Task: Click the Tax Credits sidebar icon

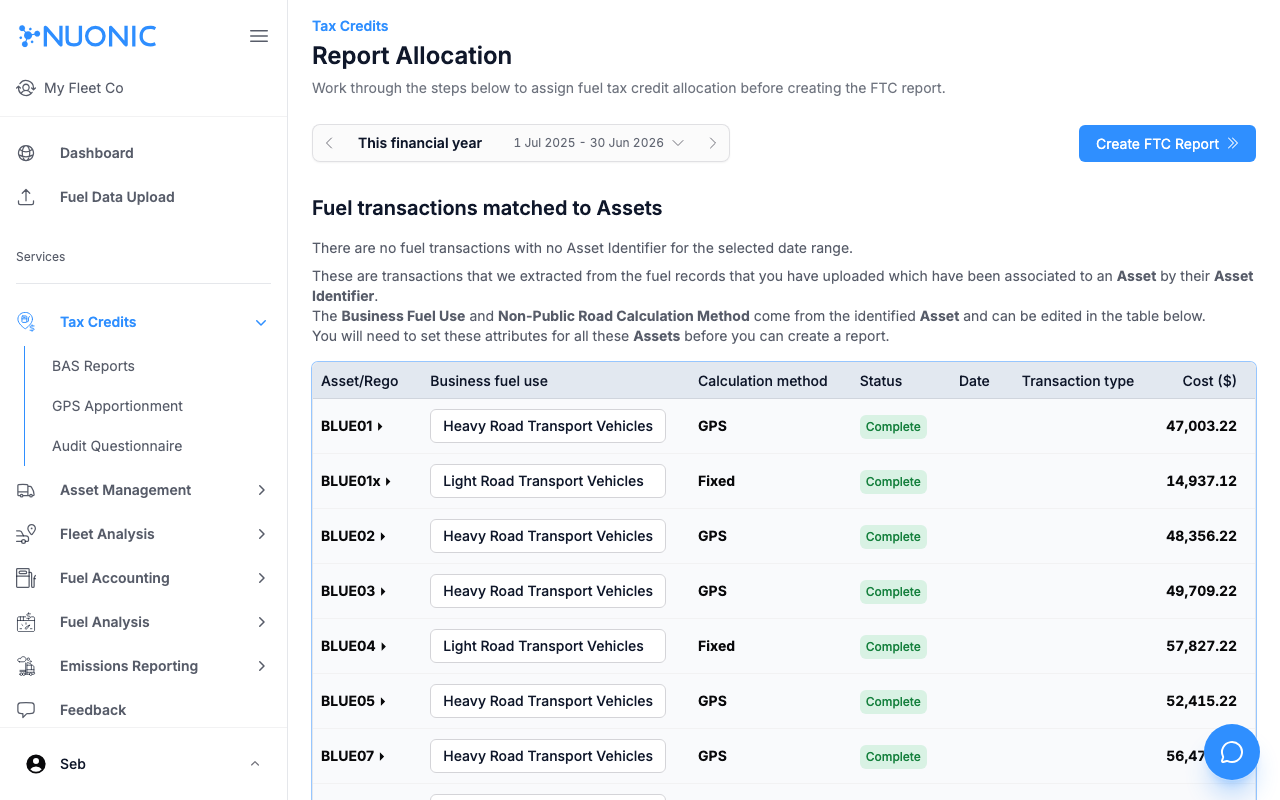Action: (26, 322)
